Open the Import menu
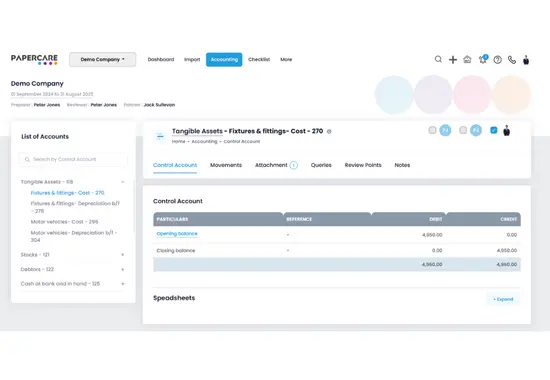This screenshot has height=380, width=550. [192, 59]
